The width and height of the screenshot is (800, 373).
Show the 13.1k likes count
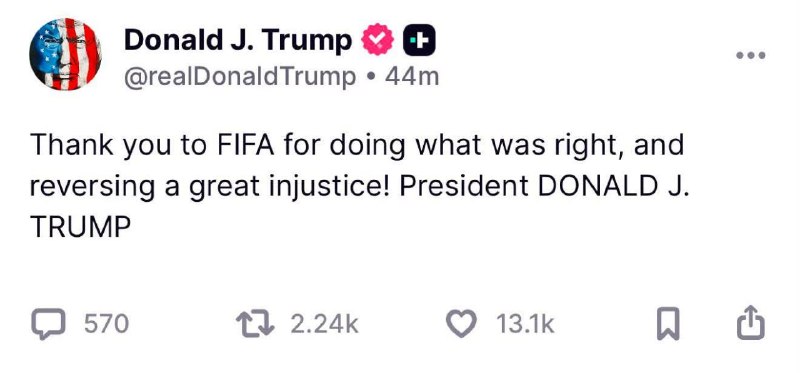coord(525,325)
